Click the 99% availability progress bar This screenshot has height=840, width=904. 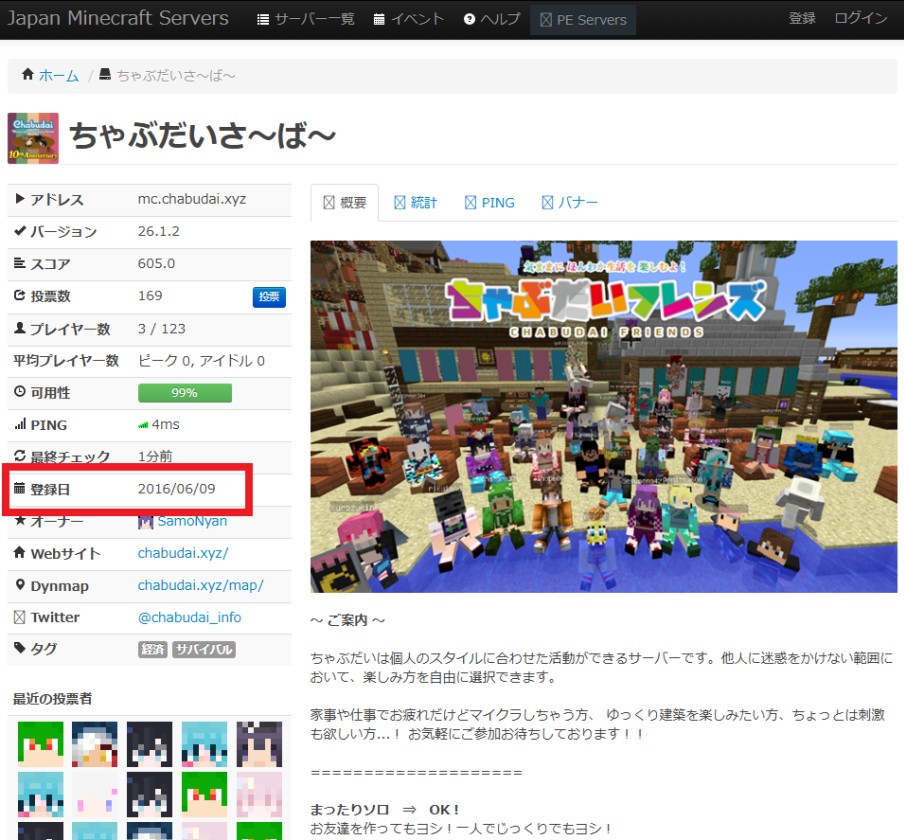pyautogui.click(x=185, y=393)
